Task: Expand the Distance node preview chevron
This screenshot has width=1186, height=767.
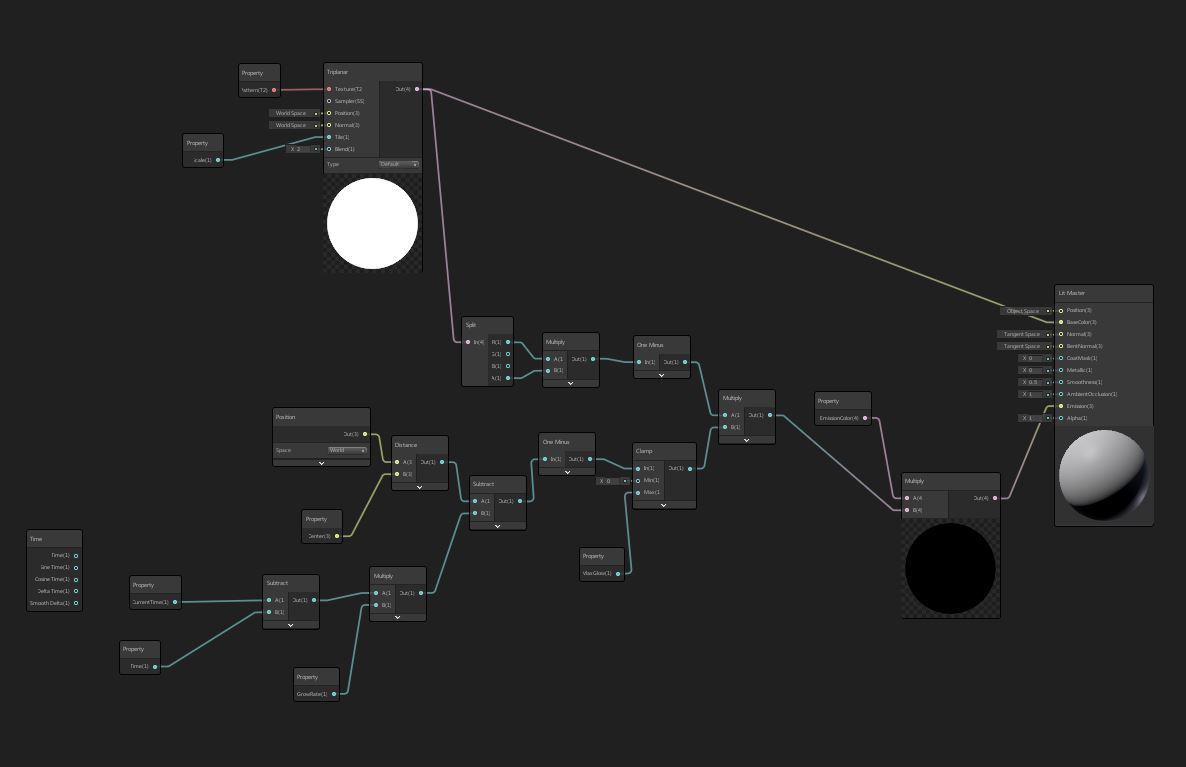Action: tap(419, 487)
